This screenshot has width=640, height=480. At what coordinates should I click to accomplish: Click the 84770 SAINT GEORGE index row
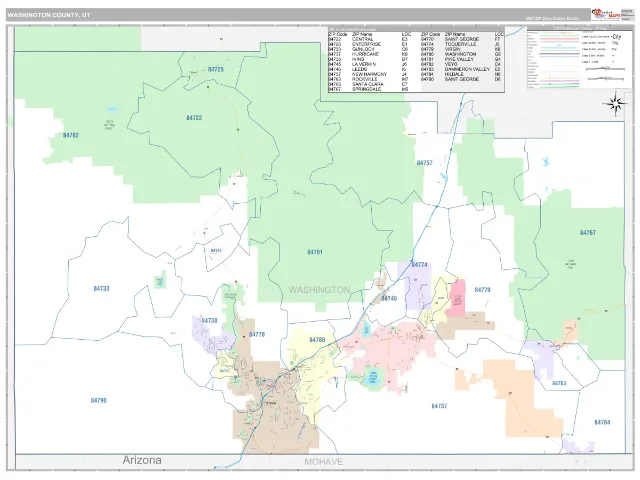click(x=461, y=39)
